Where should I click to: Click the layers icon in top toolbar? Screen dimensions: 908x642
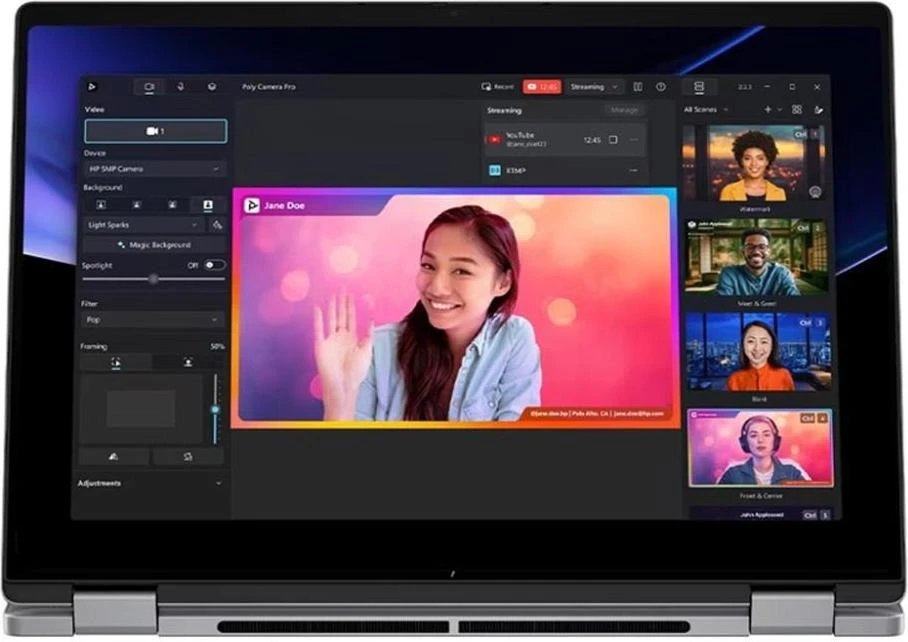tap(212, 87)
